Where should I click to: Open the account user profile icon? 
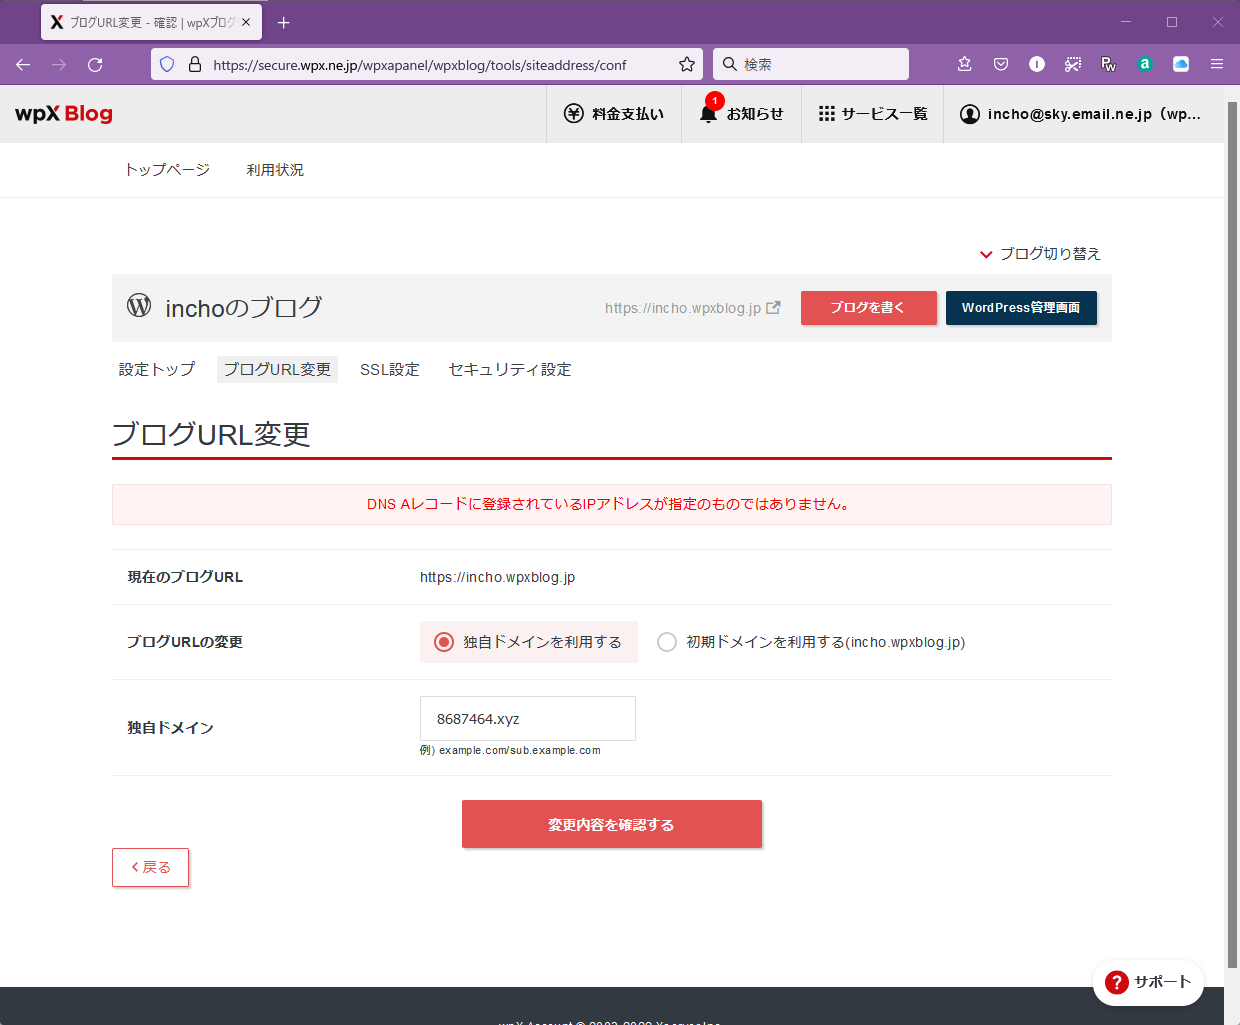pos(969,114)
